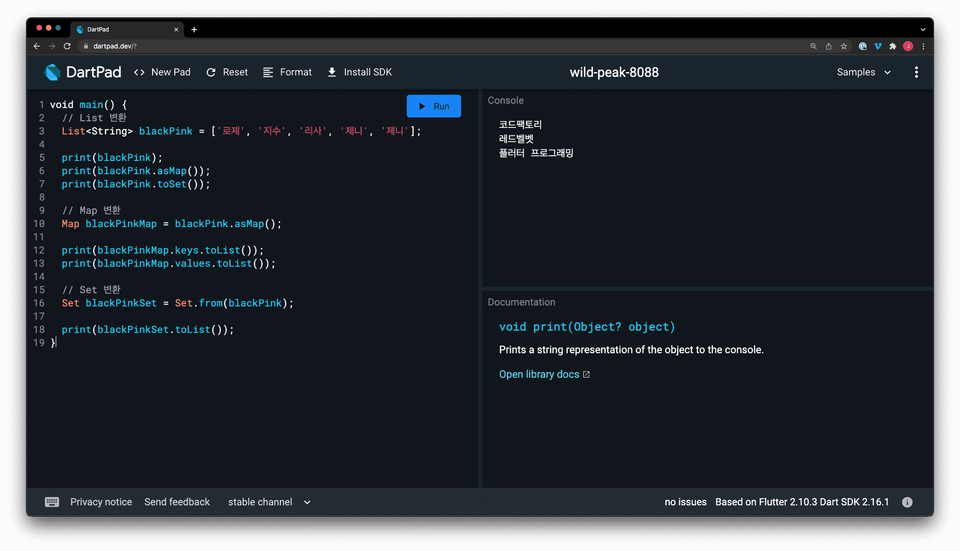Open DartPad's three-dot more menu

click(916, 72)
